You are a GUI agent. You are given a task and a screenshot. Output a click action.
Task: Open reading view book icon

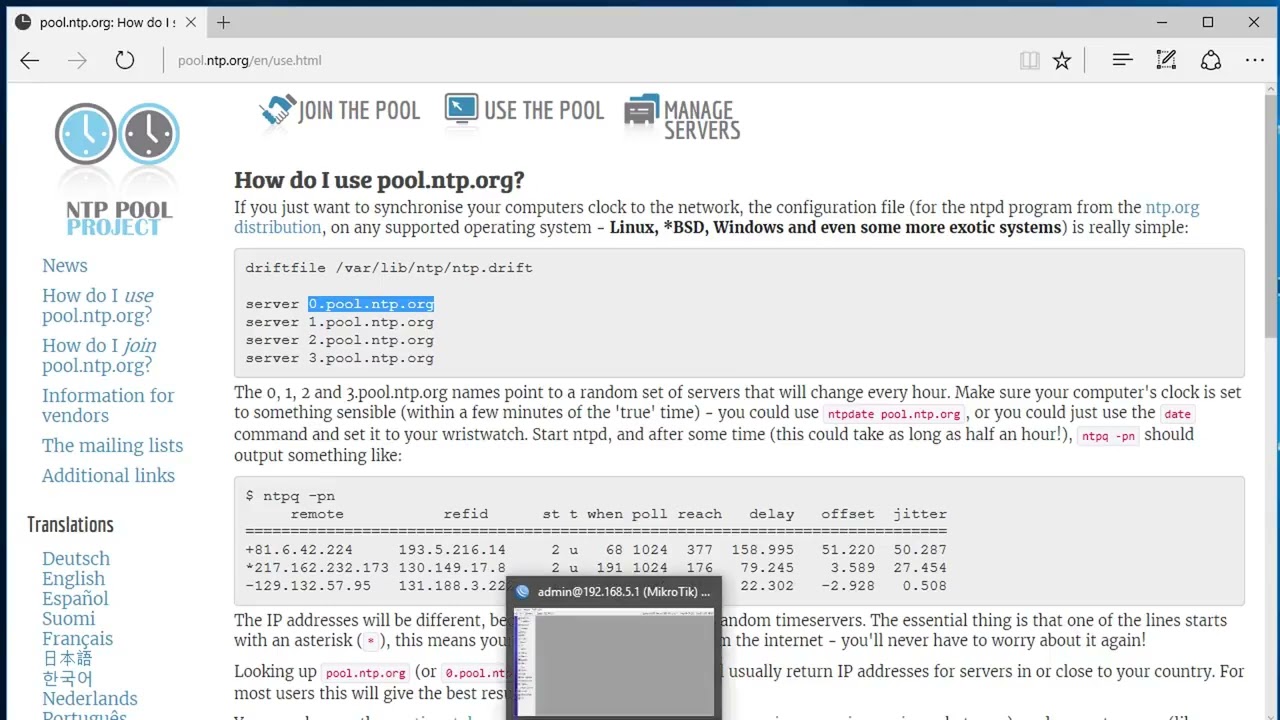(x=1030, y=61)
